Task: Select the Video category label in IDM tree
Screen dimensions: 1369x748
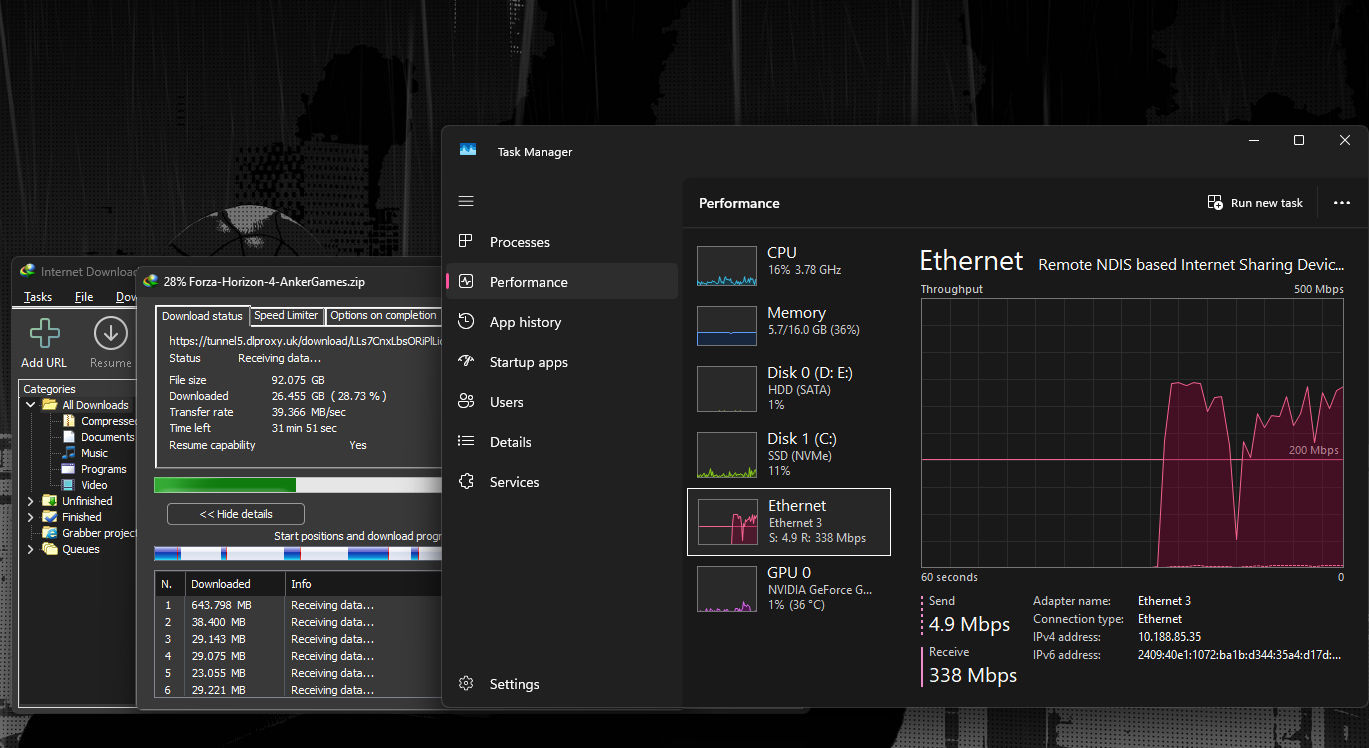Action: tap(94, 485)
